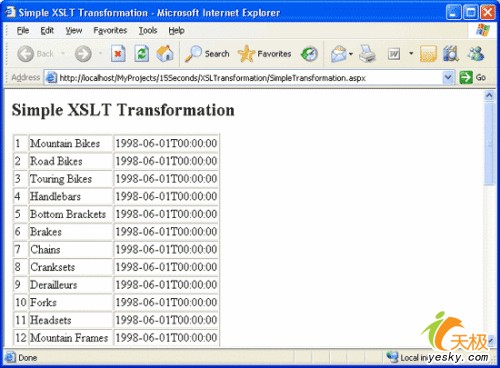Select the Headsets cell
This screenshot has height=368, width=500.
(x=71, y=320)
